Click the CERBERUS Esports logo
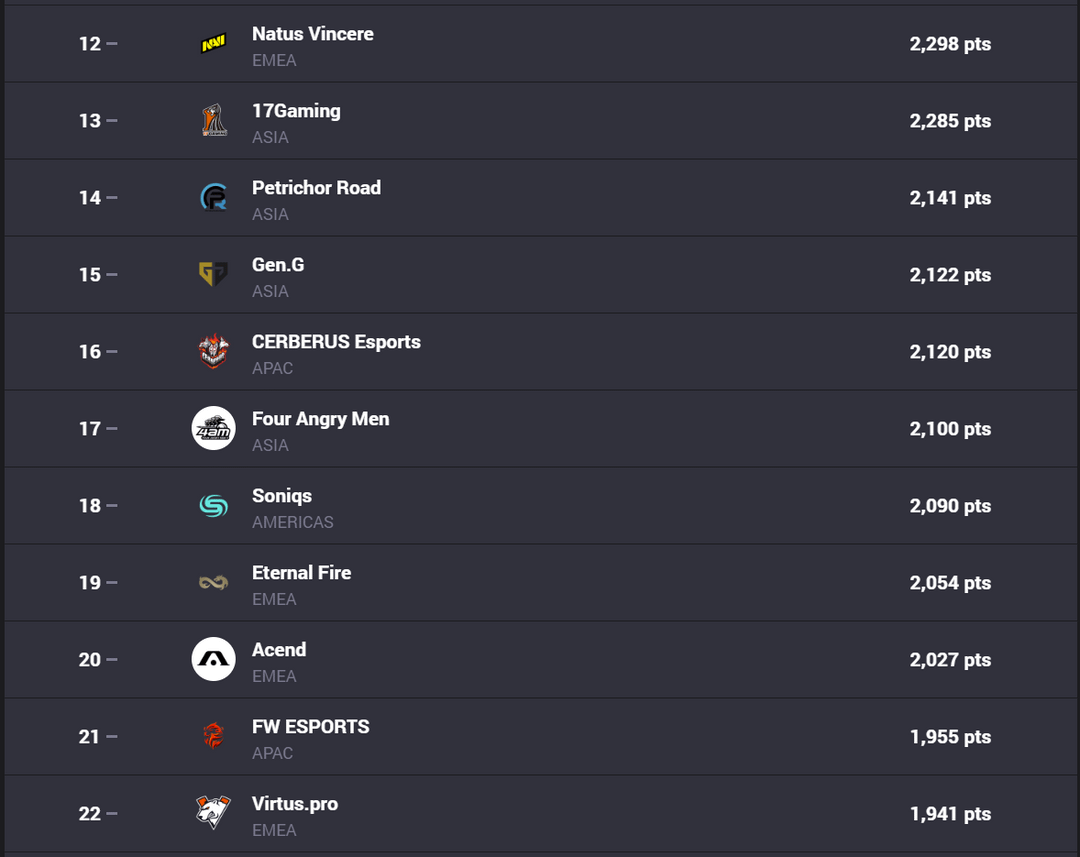The image size is (1080, 857). click(x=213, y=352)
